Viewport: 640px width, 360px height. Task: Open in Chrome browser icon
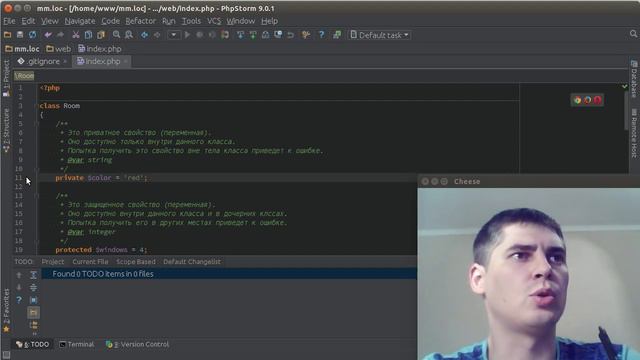pos(577,100)
